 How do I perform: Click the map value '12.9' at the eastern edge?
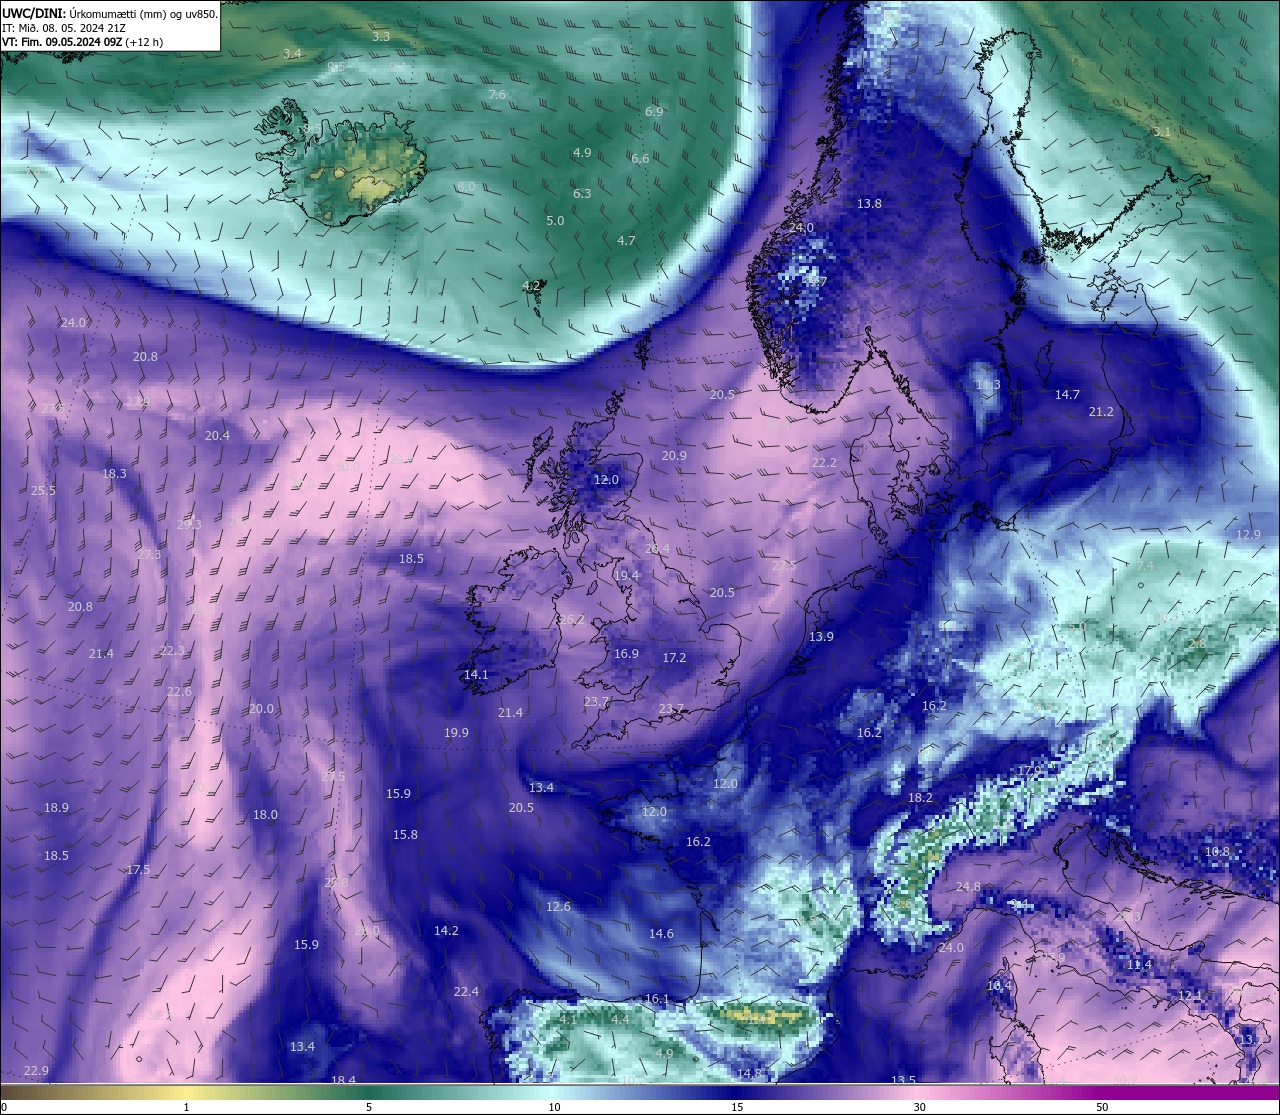pyautogui.click(x=1248, y=535)
